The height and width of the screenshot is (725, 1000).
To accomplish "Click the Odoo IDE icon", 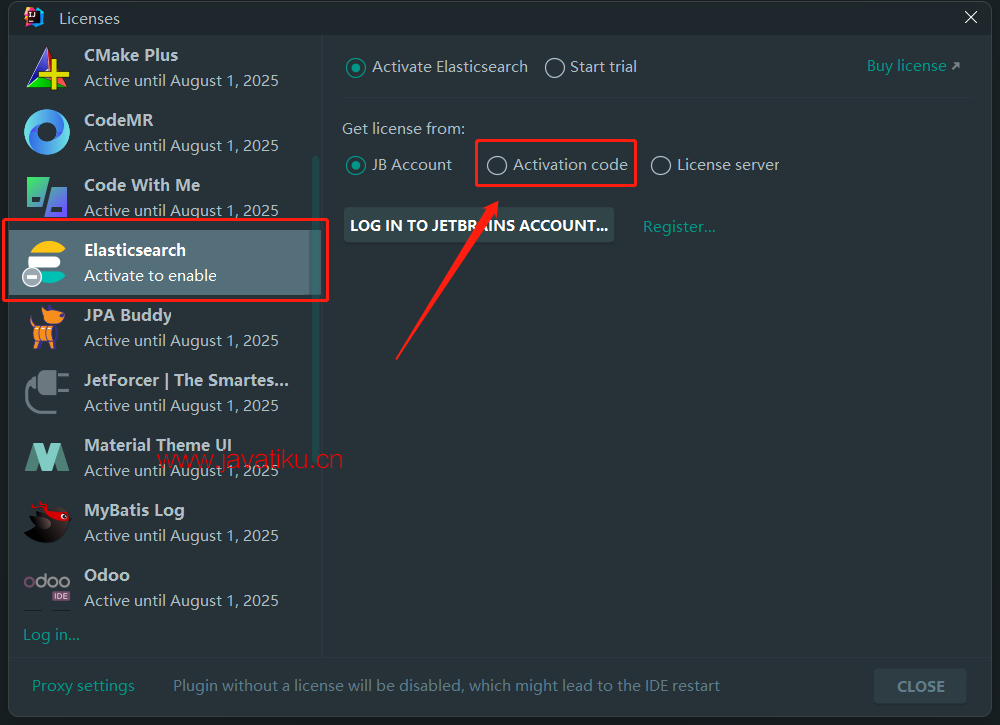I will 47,587.
